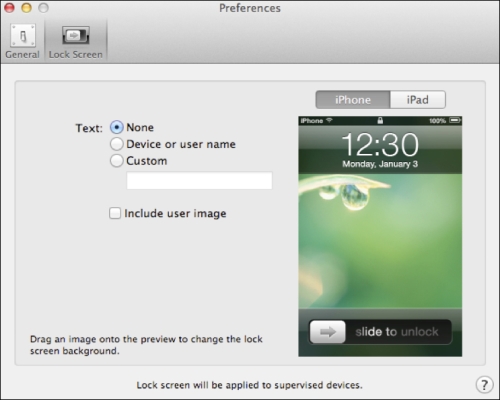Click the Monday, January 3 date text
The height and width of the screenshot is (400, 500).
380,164
